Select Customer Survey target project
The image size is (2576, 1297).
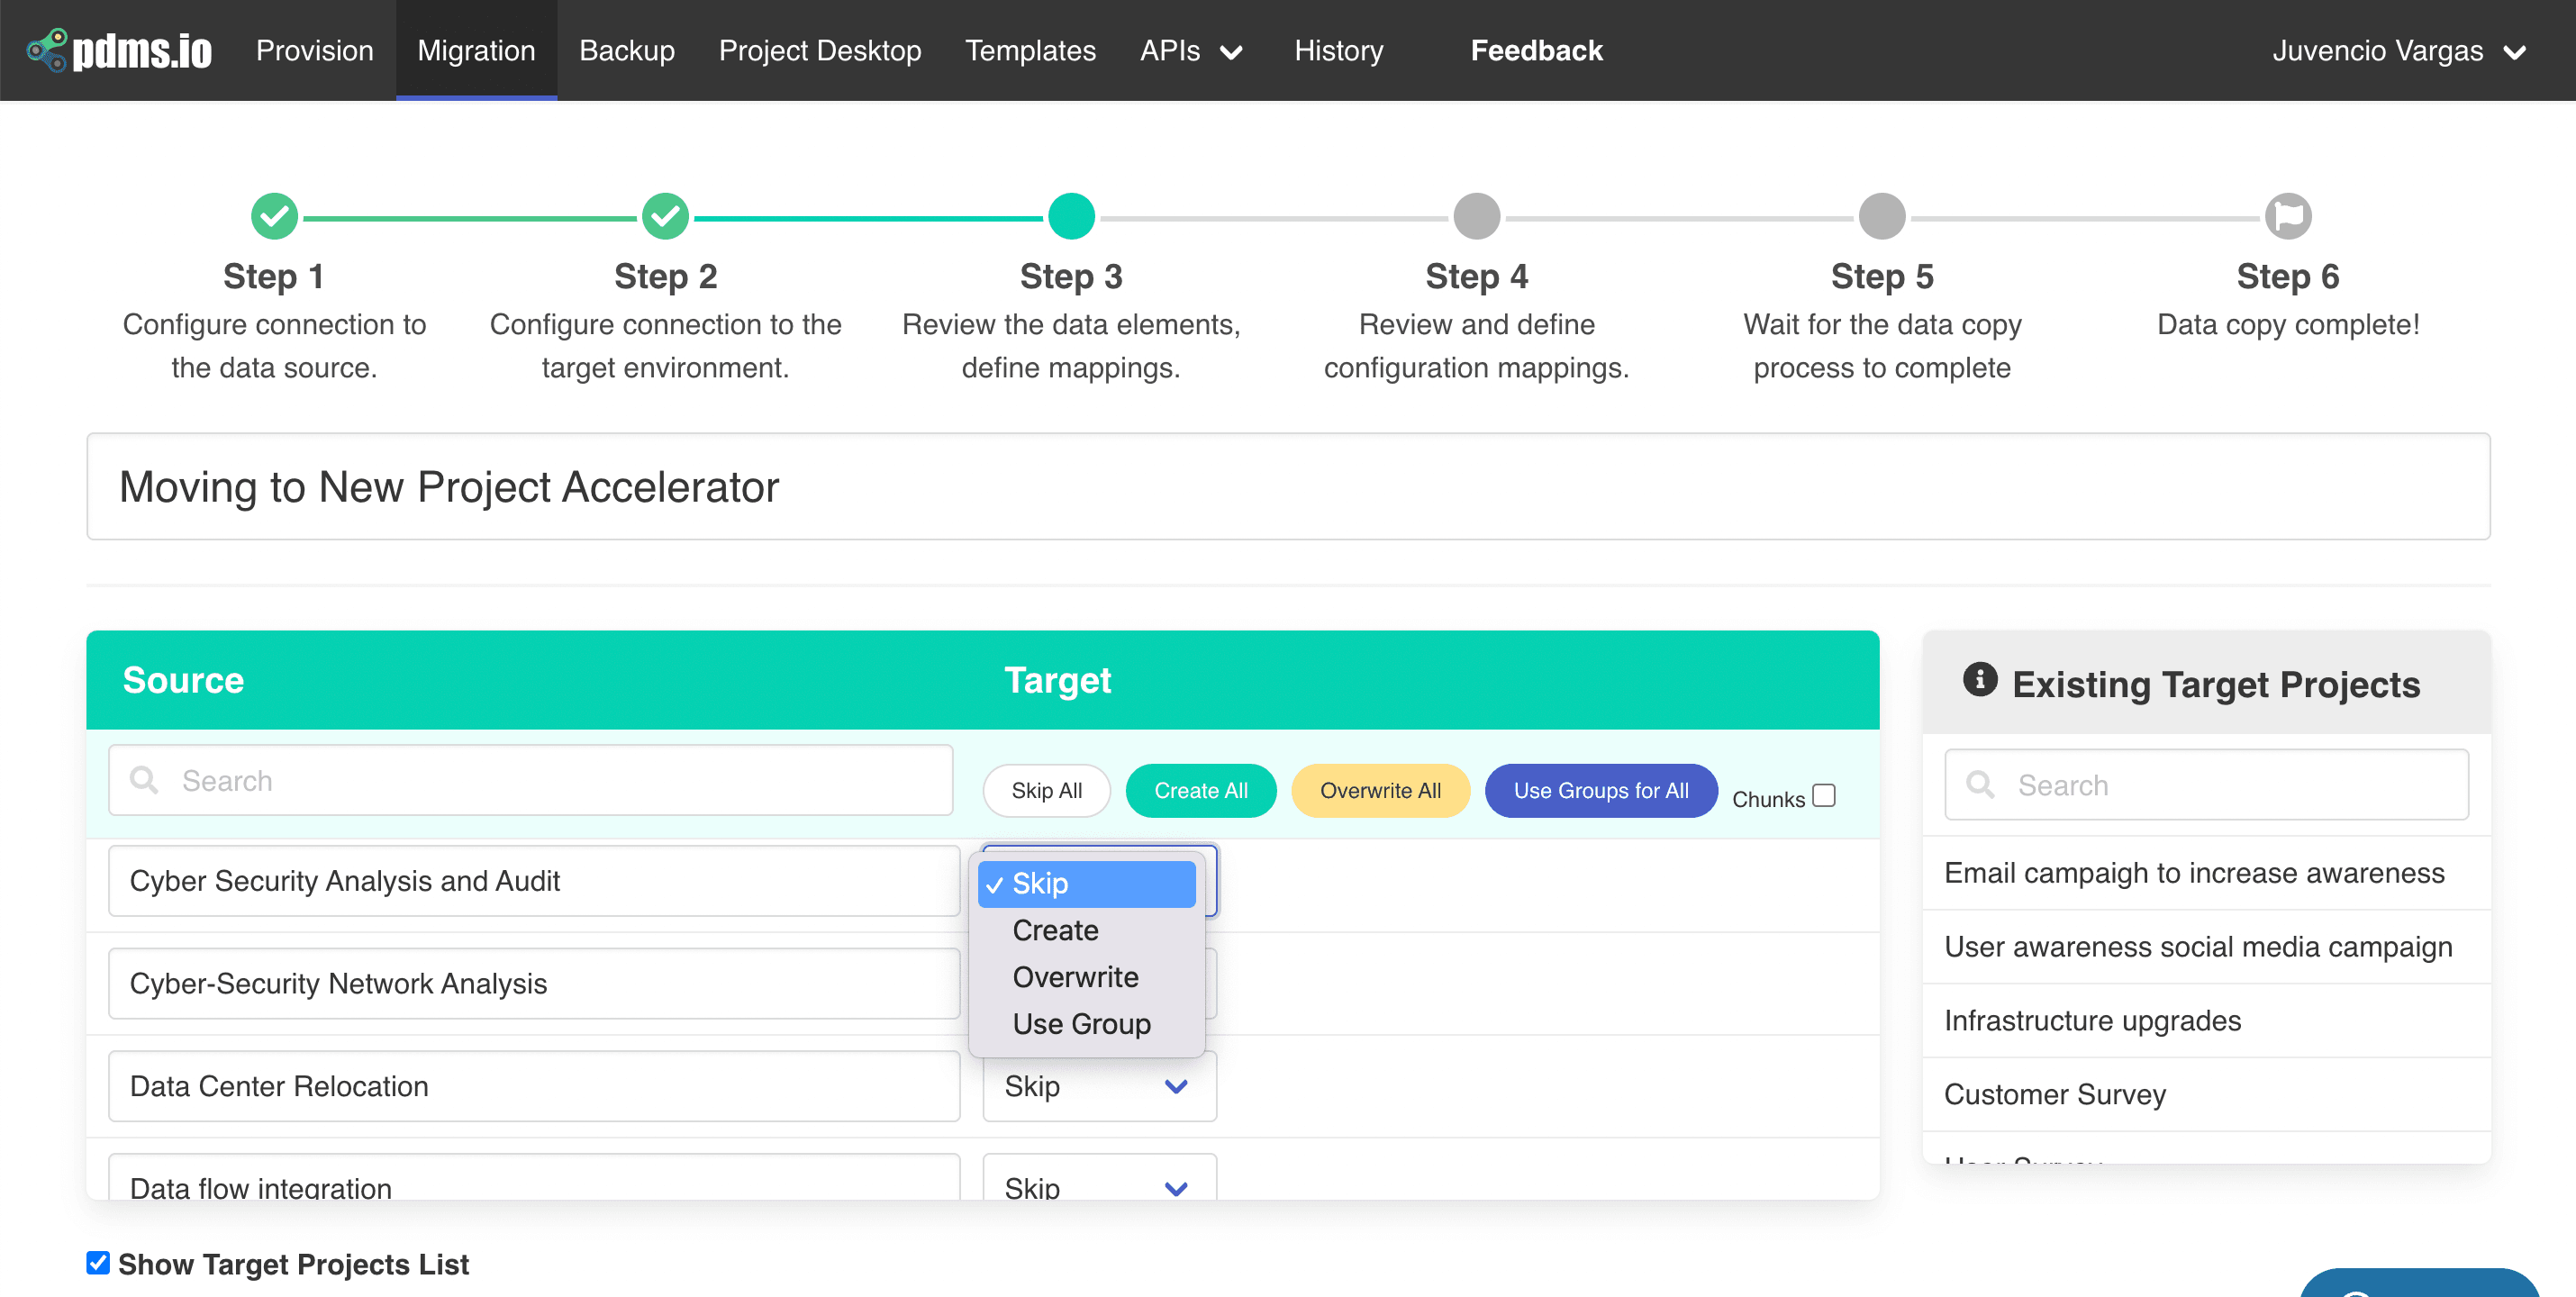coord(2206,1094)
